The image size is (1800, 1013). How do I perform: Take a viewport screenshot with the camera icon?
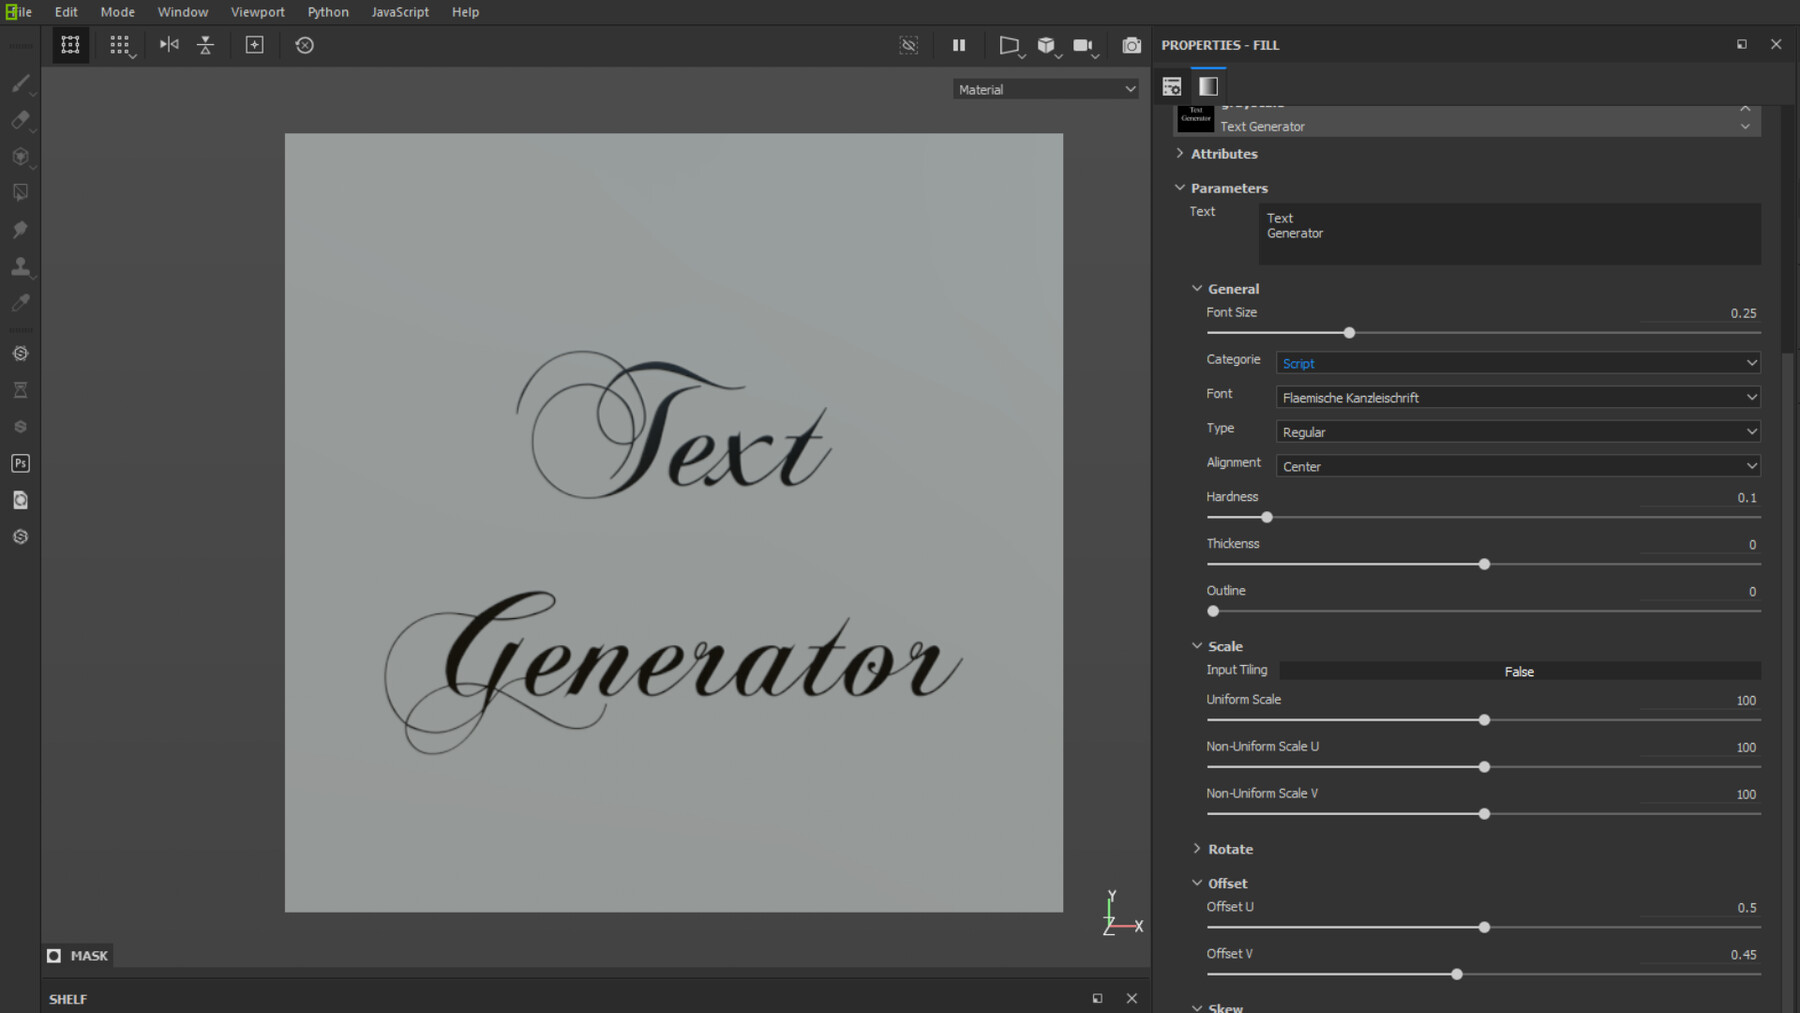(x=1131, y=45)
